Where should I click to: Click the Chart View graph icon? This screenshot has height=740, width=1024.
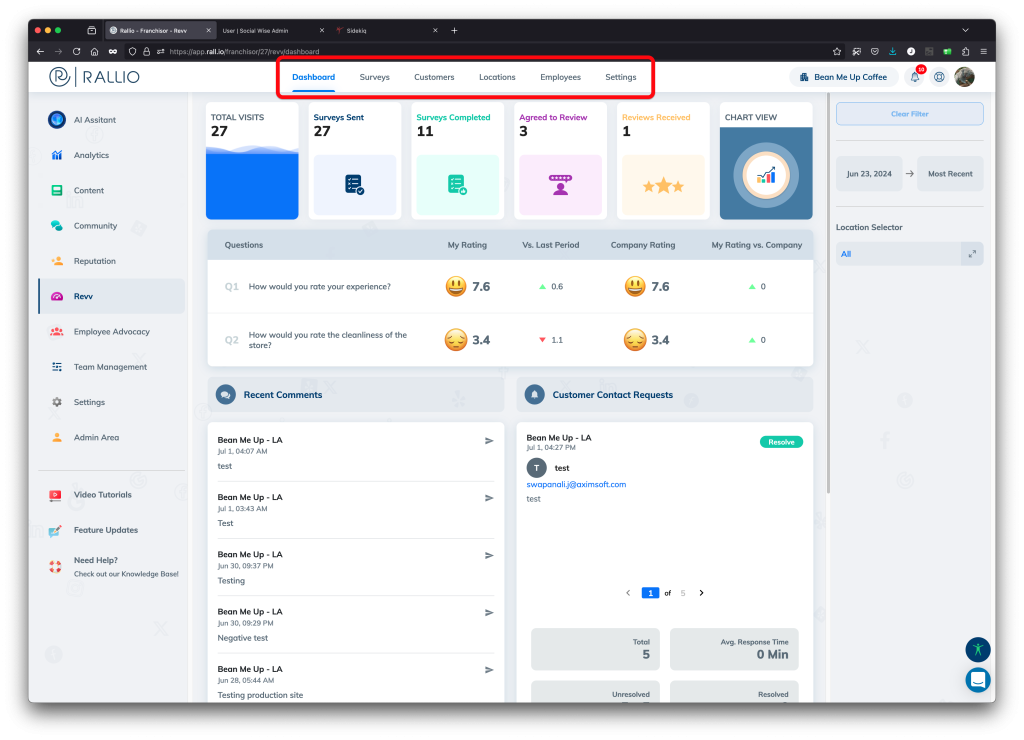767,176
